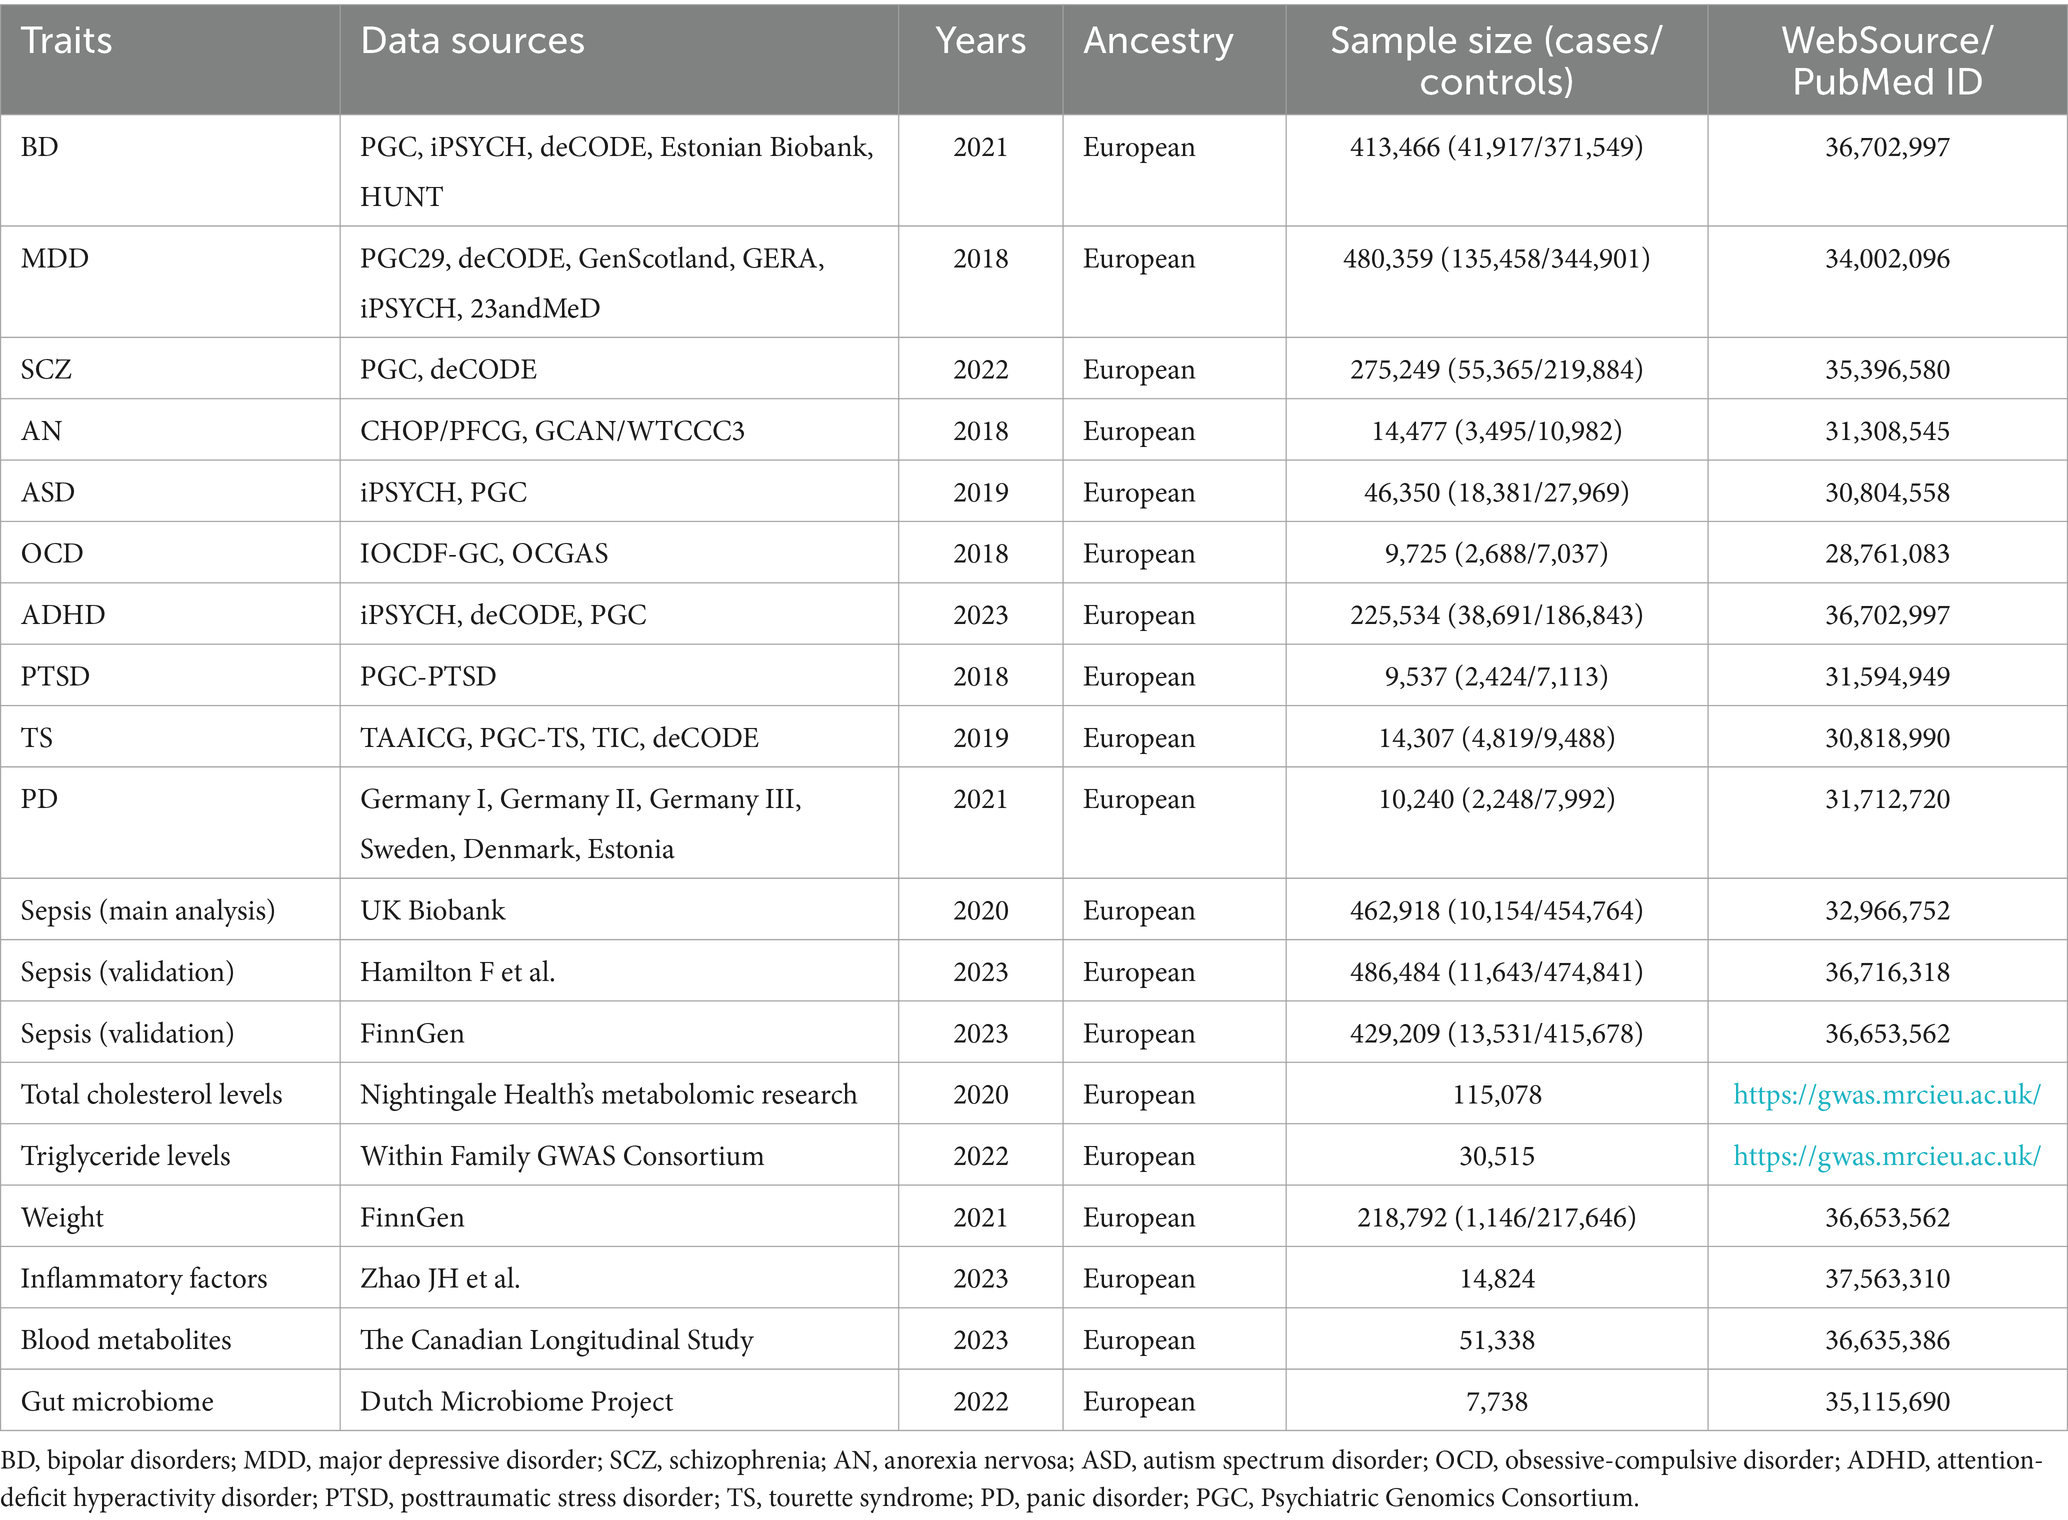Click PubMed ID 35,396,580

1887,370
